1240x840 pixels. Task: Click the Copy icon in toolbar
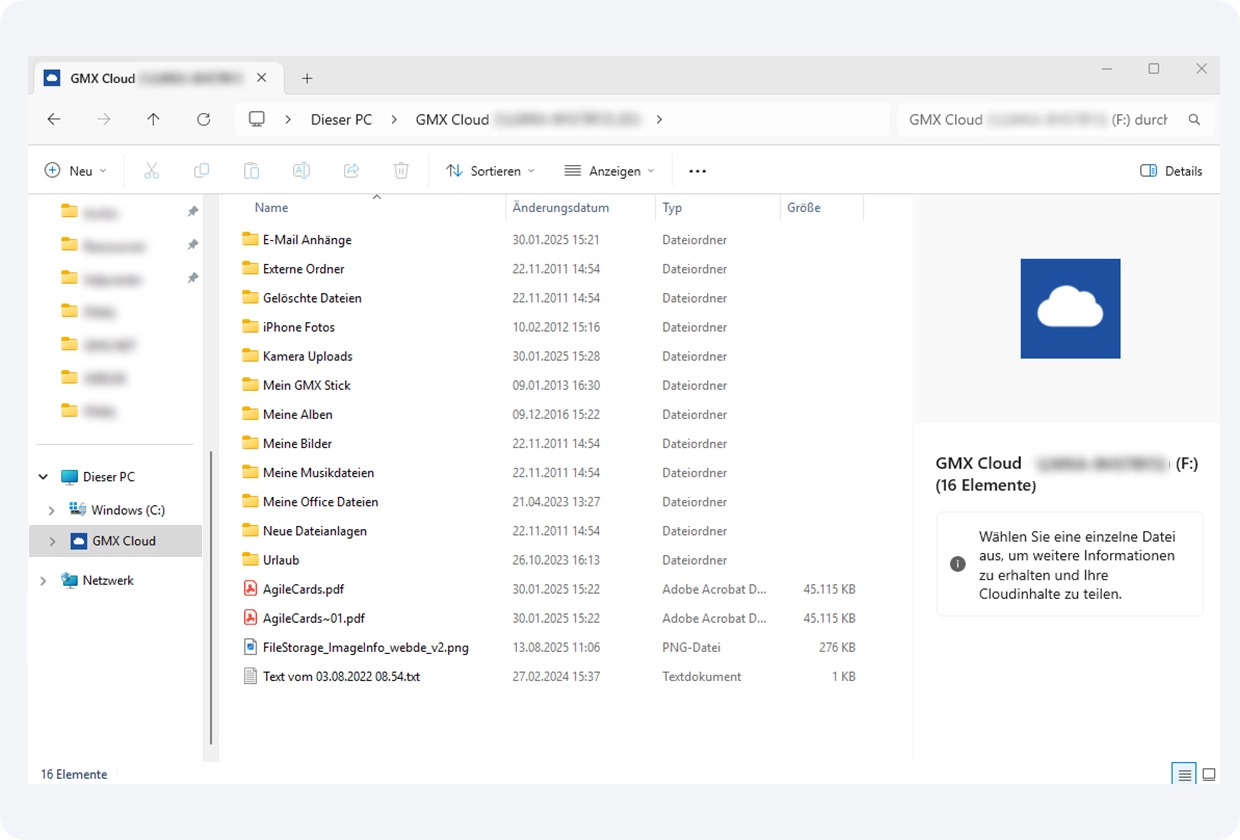pos(201,171)
